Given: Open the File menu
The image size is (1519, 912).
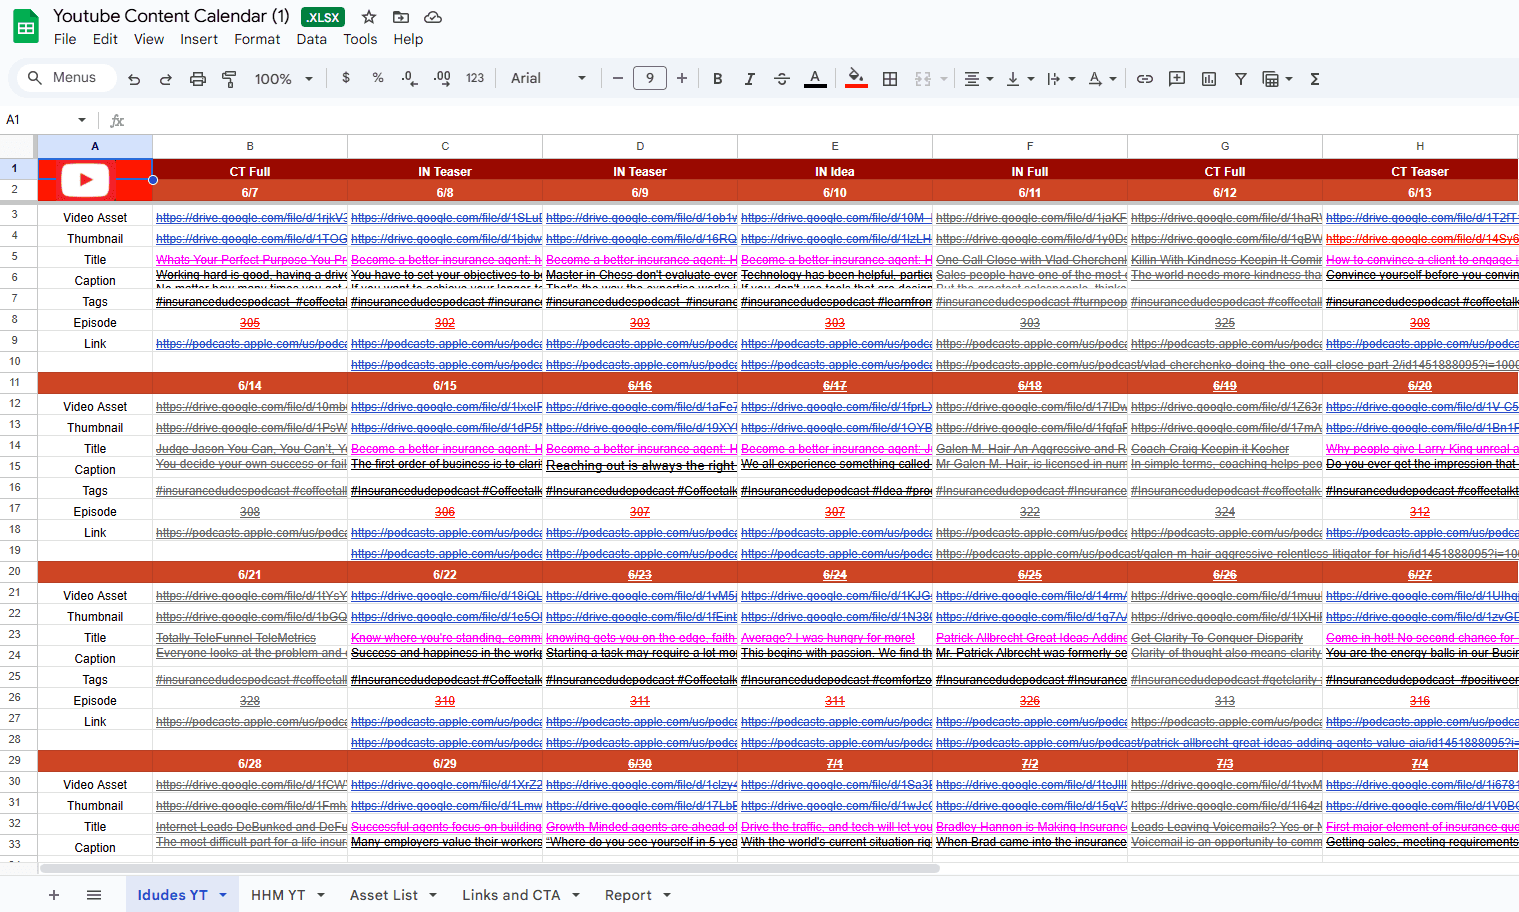Looking at the screenshot, I should 65,39.
